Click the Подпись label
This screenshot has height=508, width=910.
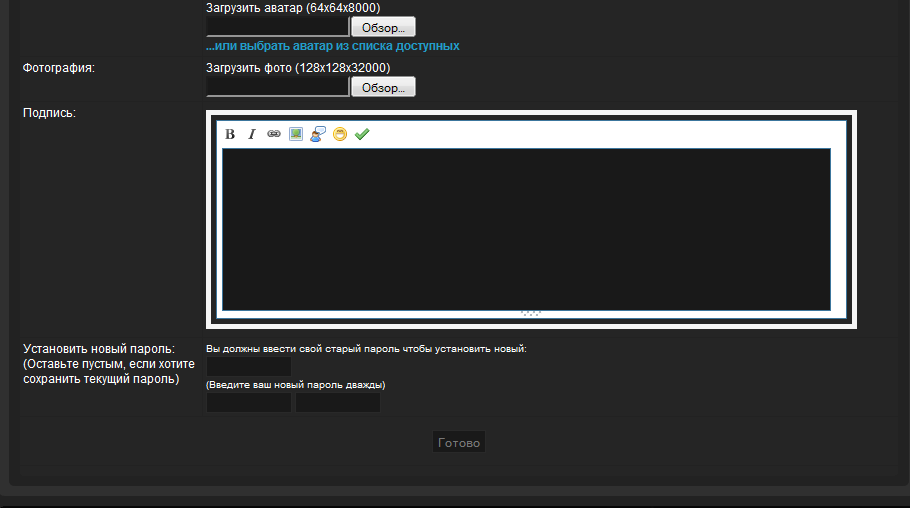pyautogui.click(x=49, y=113)
